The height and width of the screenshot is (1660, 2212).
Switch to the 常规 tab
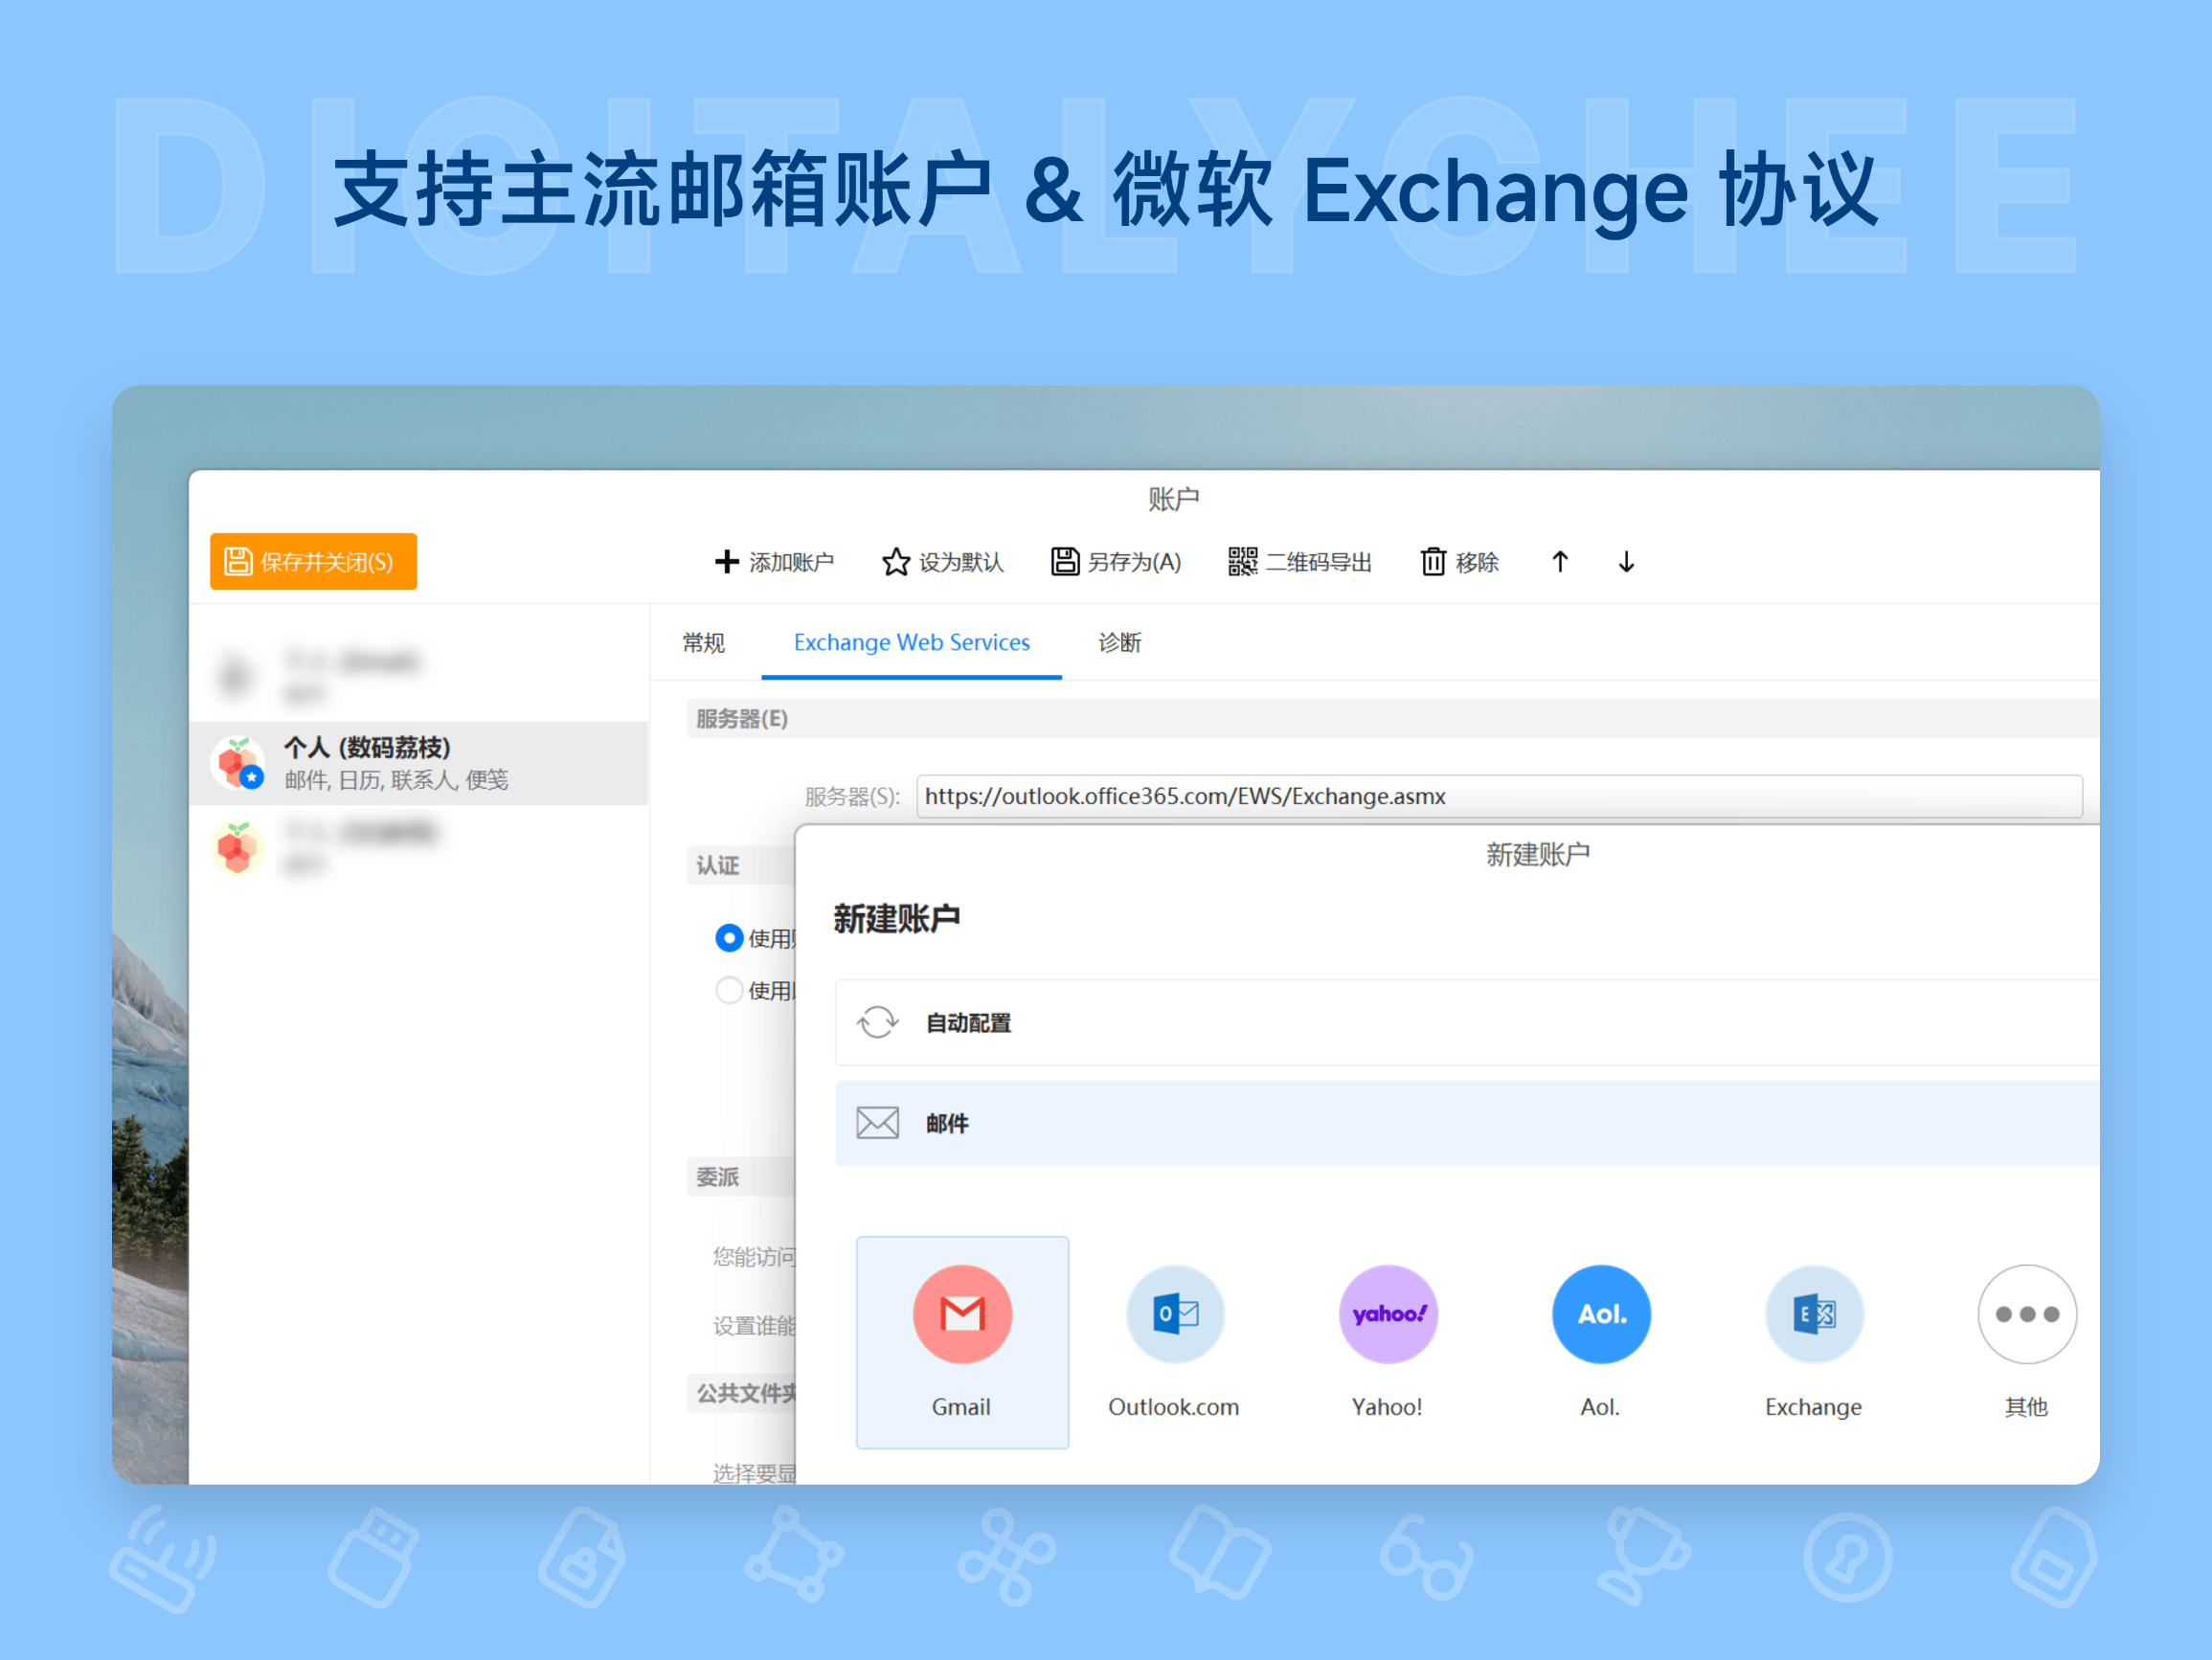(x=704, y=643)
